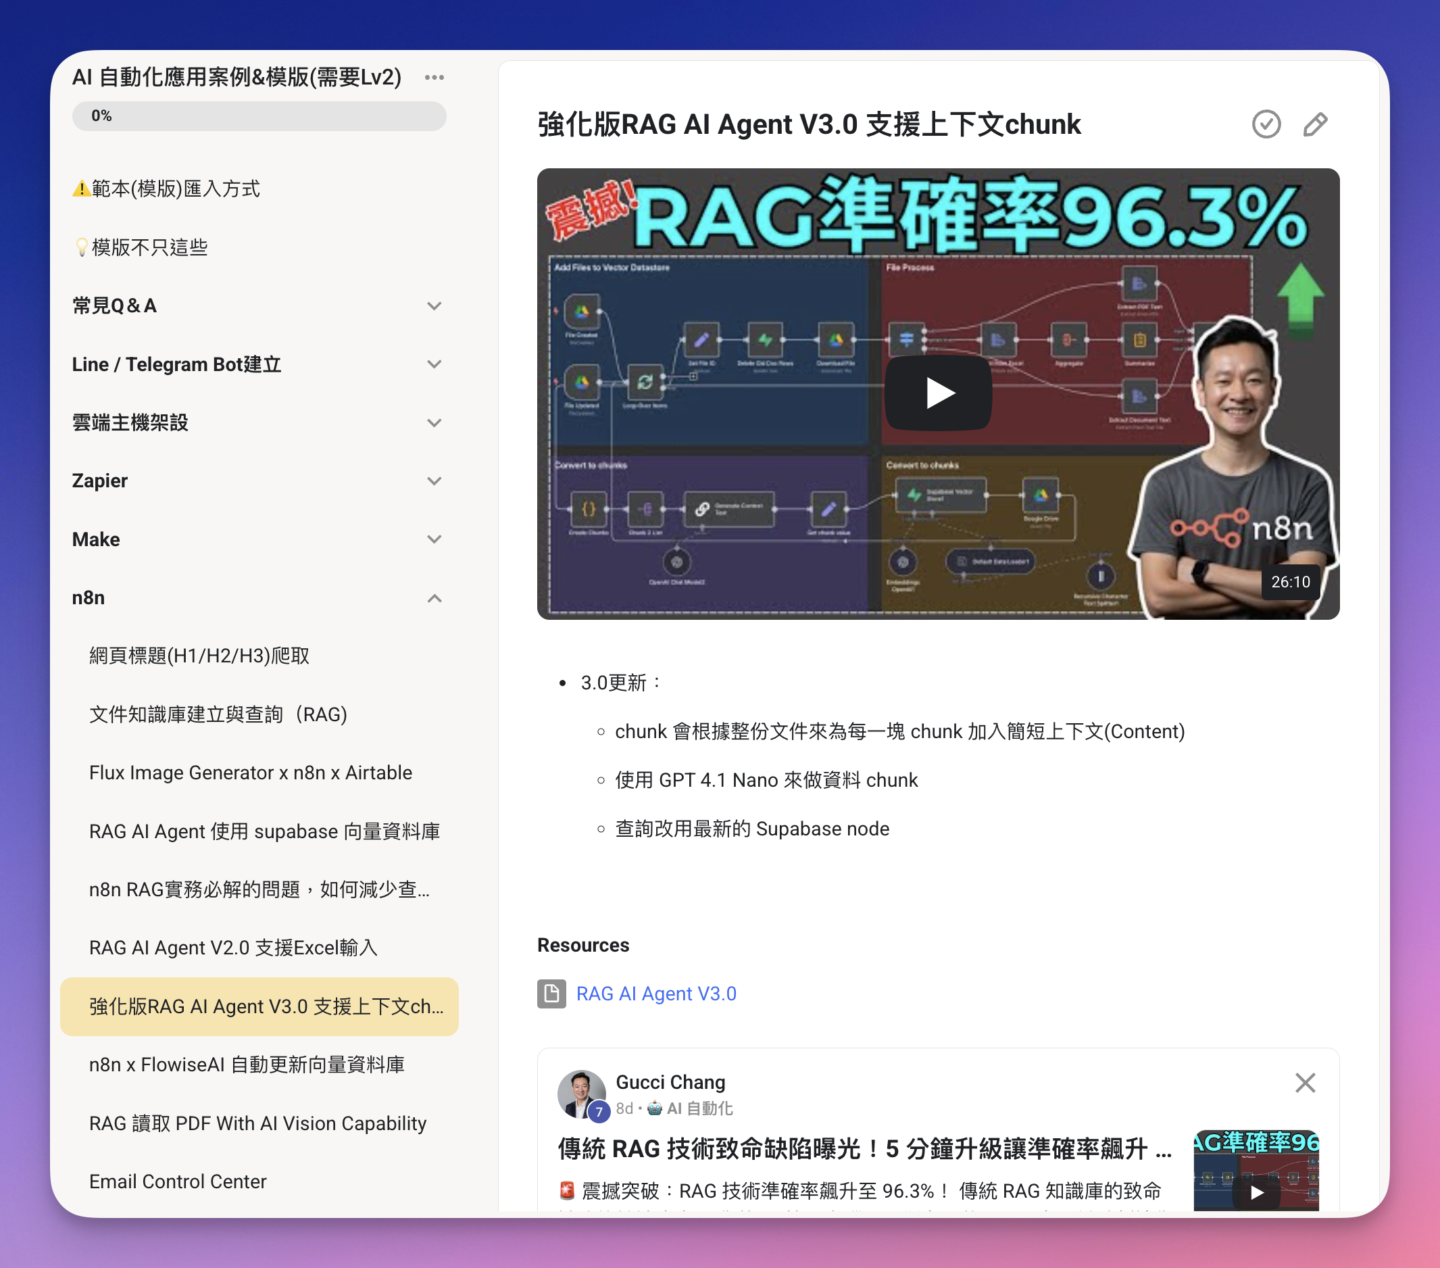Open the RAG AI Agent V3.0 resource link
The width and height of the screenshot is (1440, 1268).
(x=656, y=994)
